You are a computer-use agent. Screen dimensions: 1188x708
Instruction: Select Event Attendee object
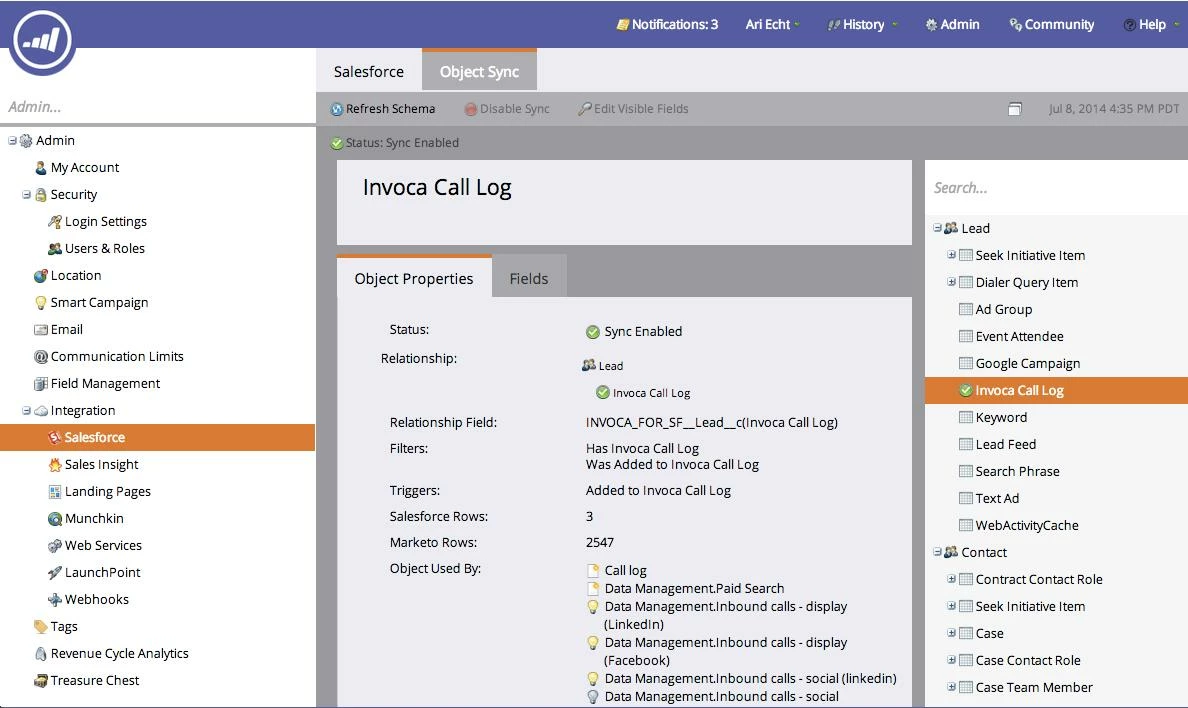tap(1011, 337)
